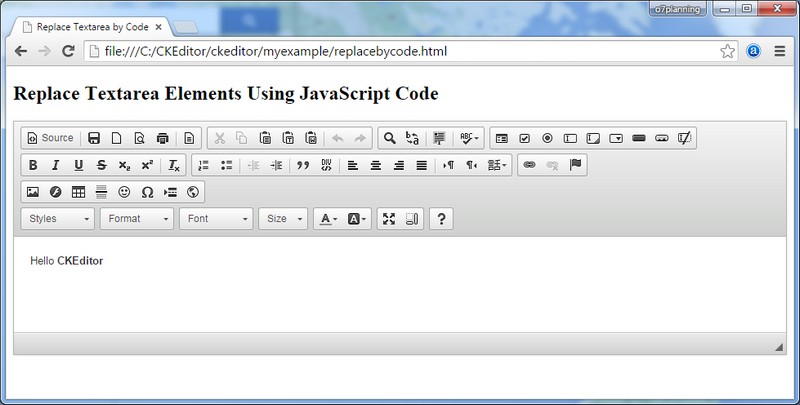800x405 pixels.
Task: Click the Copy icon
Action: 242,138
